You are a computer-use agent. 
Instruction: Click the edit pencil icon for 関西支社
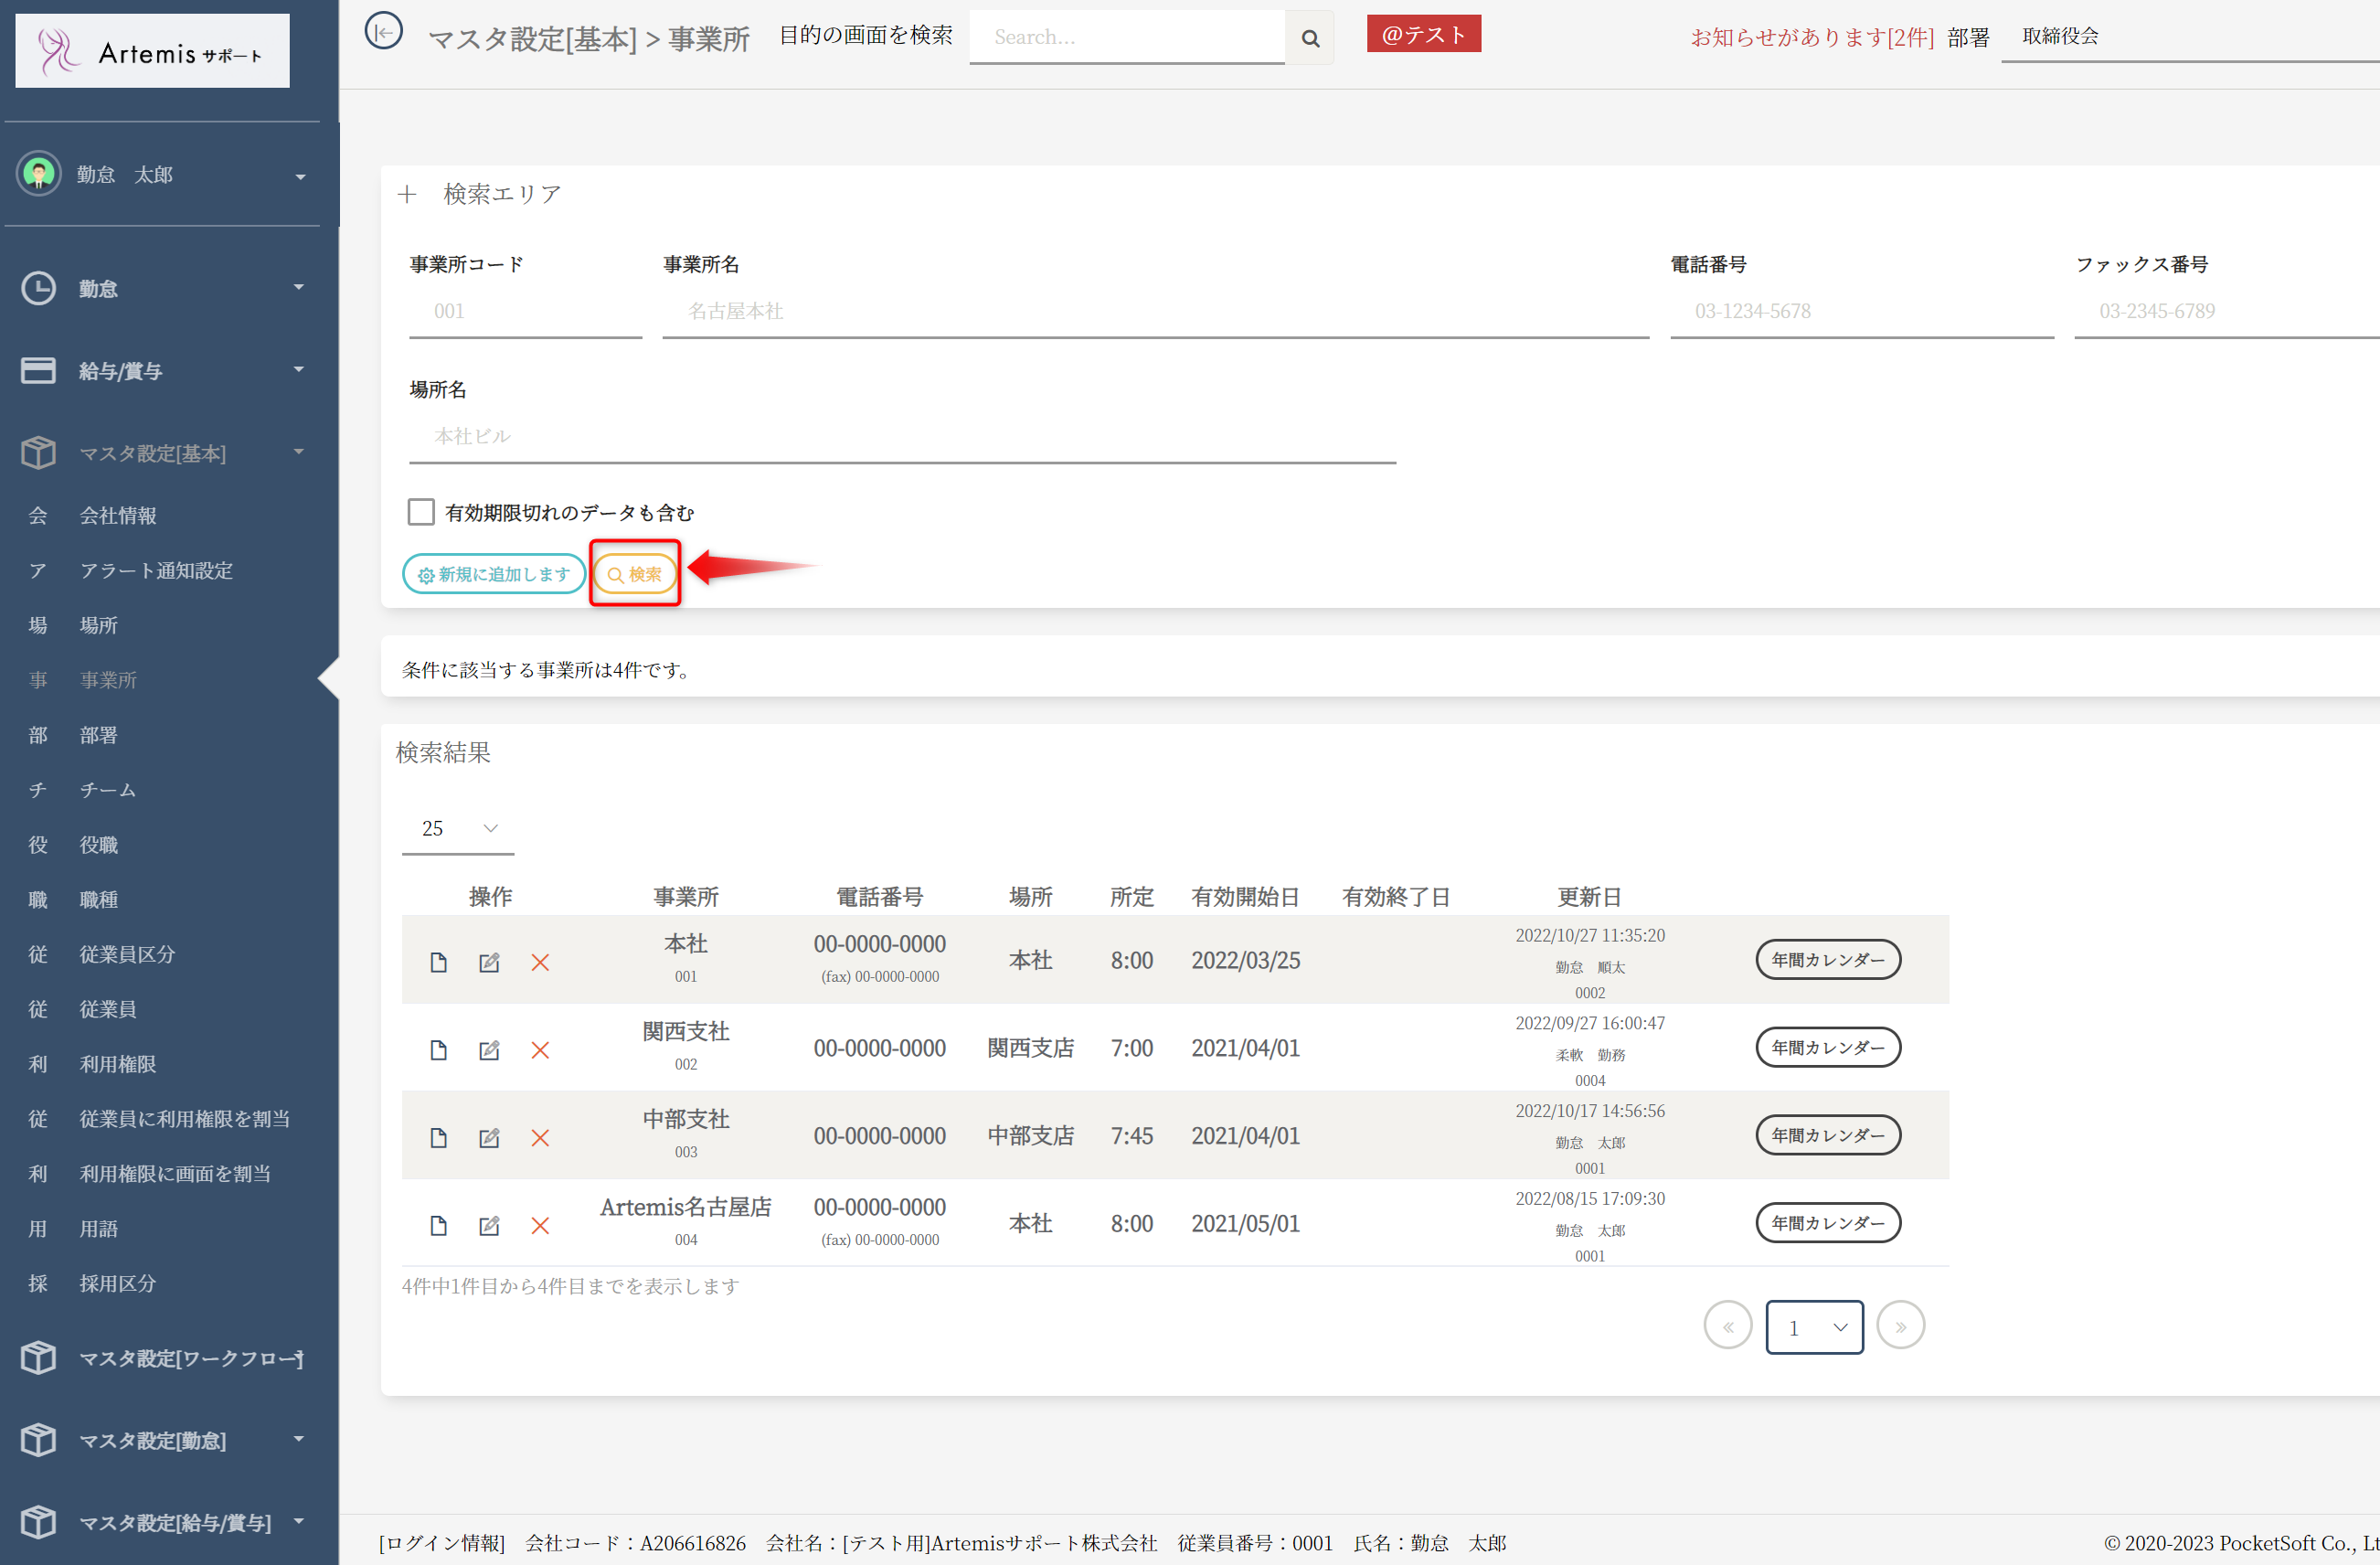(x=489, y=1050)
